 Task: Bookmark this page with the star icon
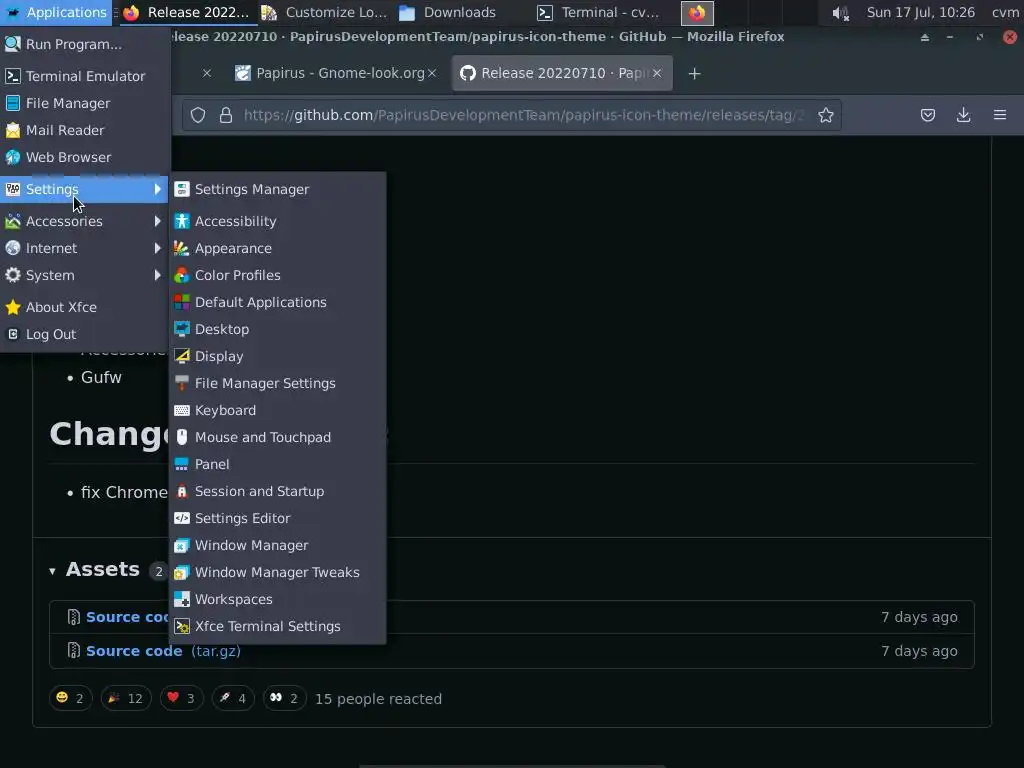(825, 116)
